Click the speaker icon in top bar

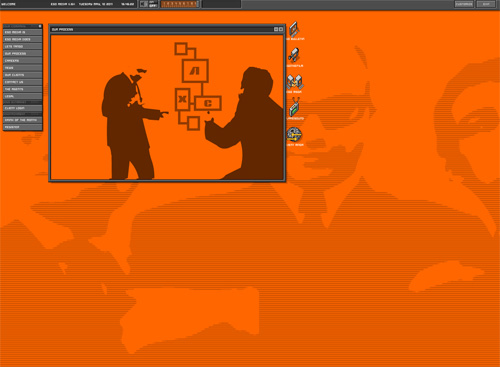pos(144,4)
